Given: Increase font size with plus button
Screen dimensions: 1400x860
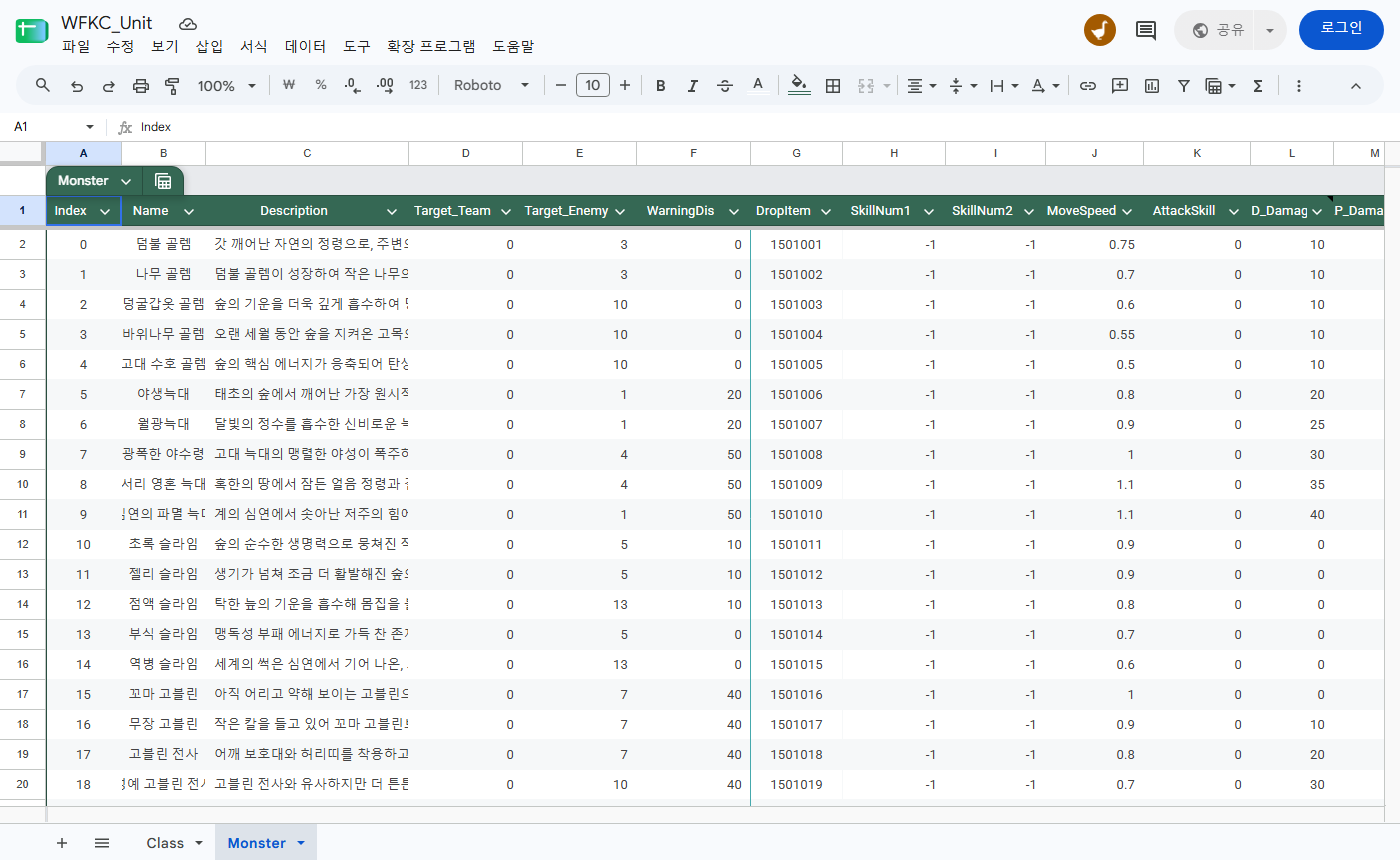Looking at the screenshot, I should click(625, 86).
